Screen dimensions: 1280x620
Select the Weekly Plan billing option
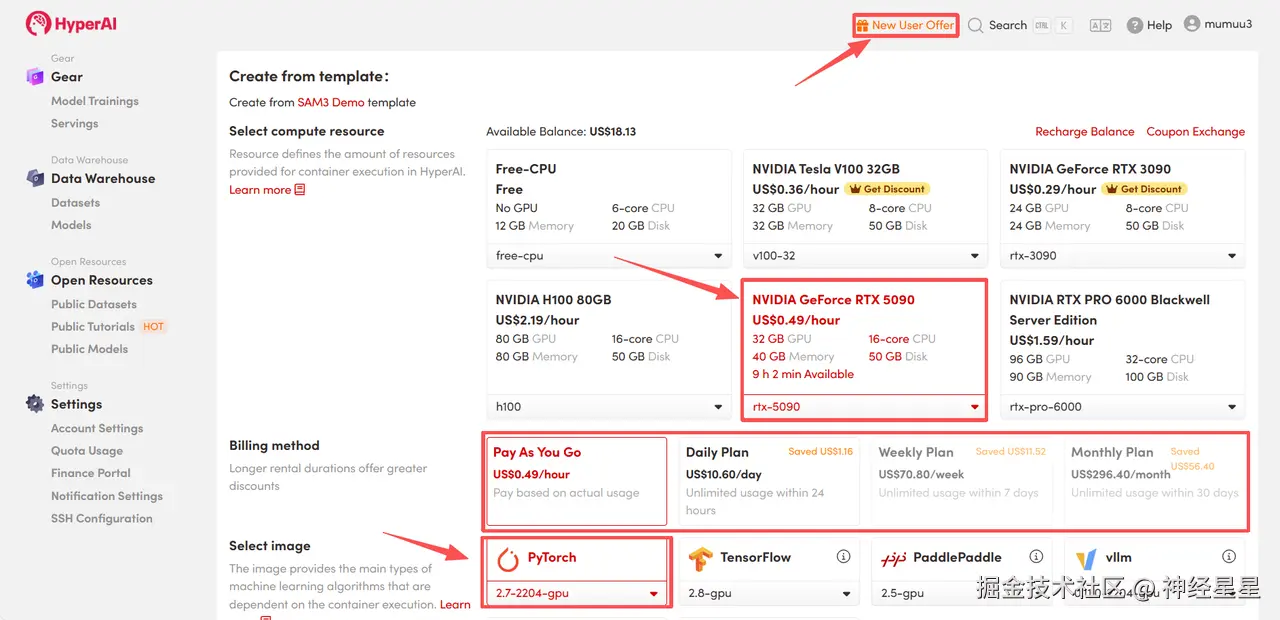(961, 480)
